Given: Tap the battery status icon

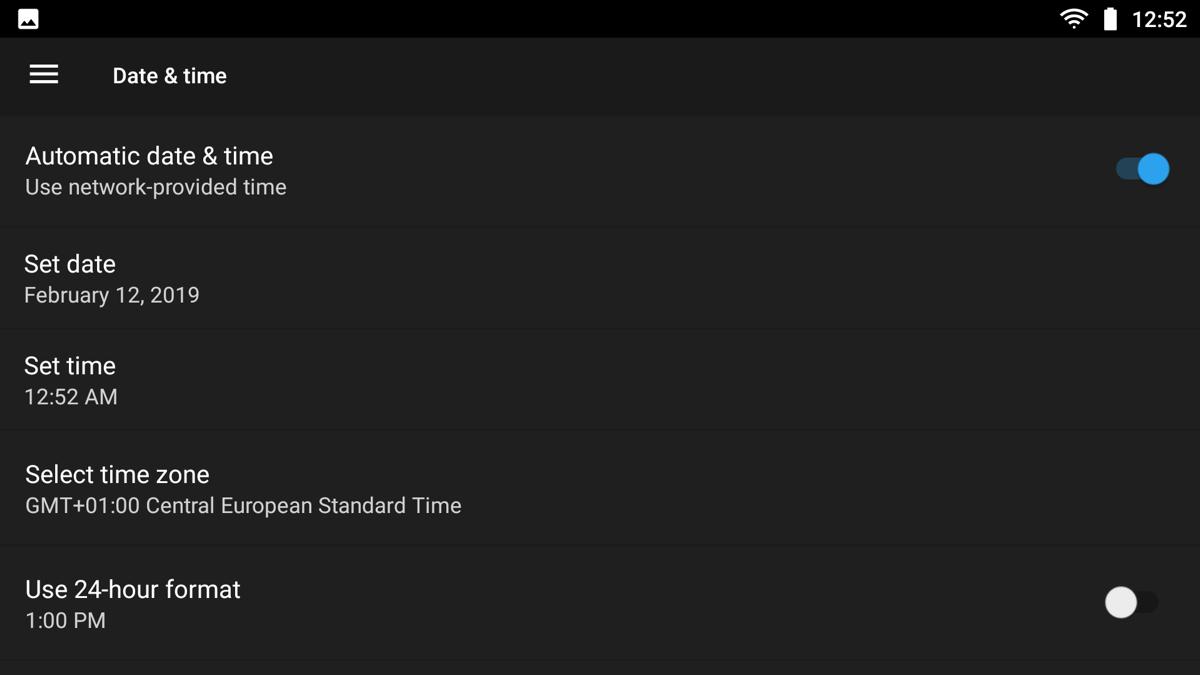Looking at the screenshot, I should click(1110, 19).
